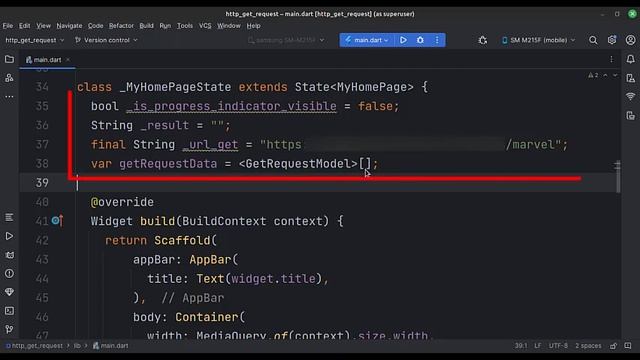
Task: Open IDE settings gear icon
Action: click(x=612, y=40)
